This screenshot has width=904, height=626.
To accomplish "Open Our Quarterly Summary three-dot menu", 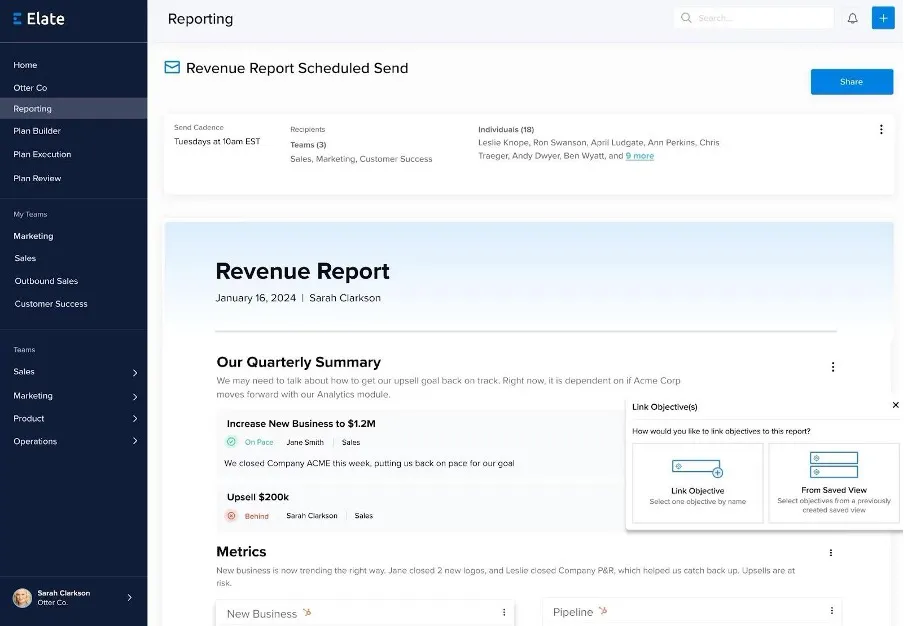I will [x=833, y=367].
